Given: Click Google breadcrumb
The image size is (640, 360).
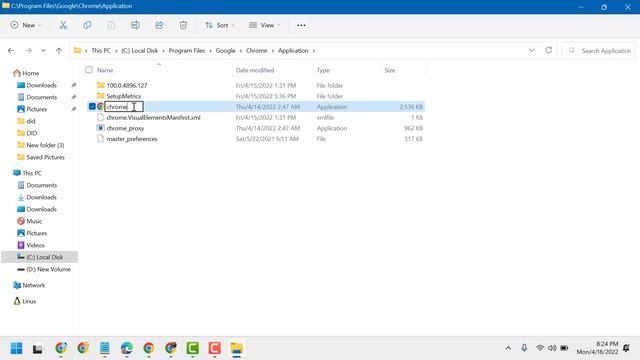Looking at the screenshot, I should pyautogui.click(x=225, y=51).
